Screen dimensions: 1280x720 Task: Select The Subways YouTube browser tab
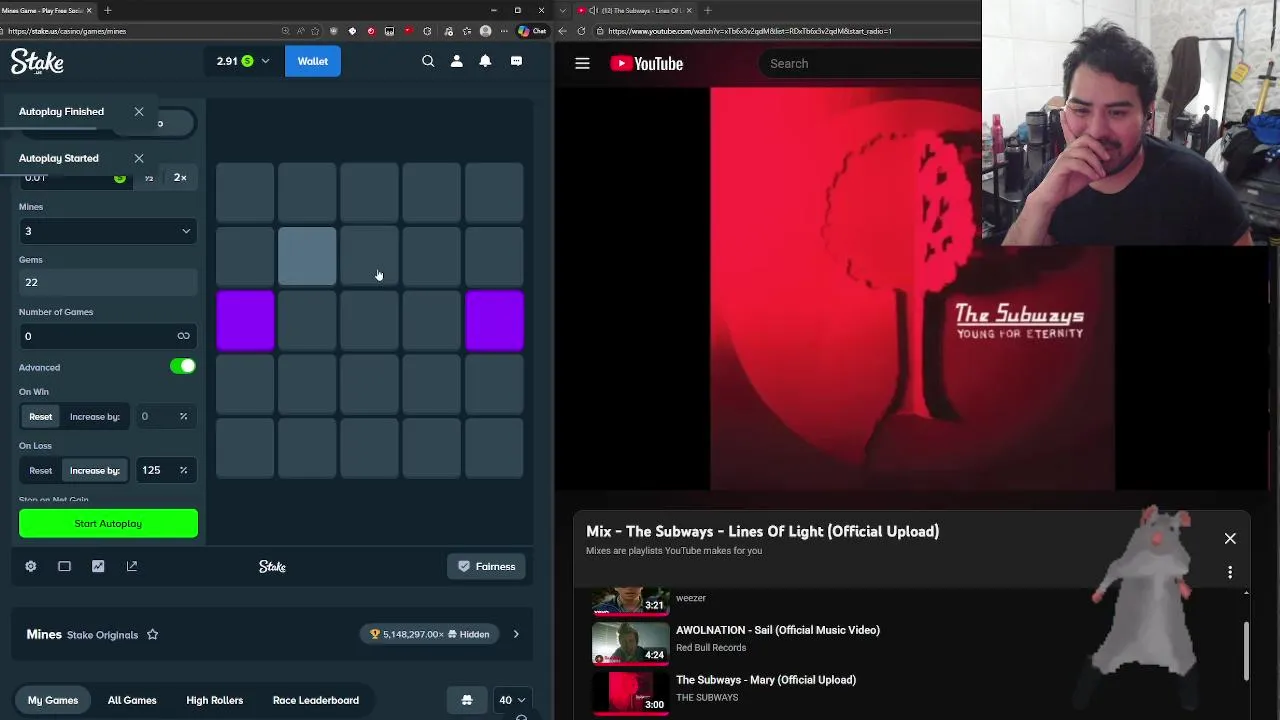tap(635, 10)
